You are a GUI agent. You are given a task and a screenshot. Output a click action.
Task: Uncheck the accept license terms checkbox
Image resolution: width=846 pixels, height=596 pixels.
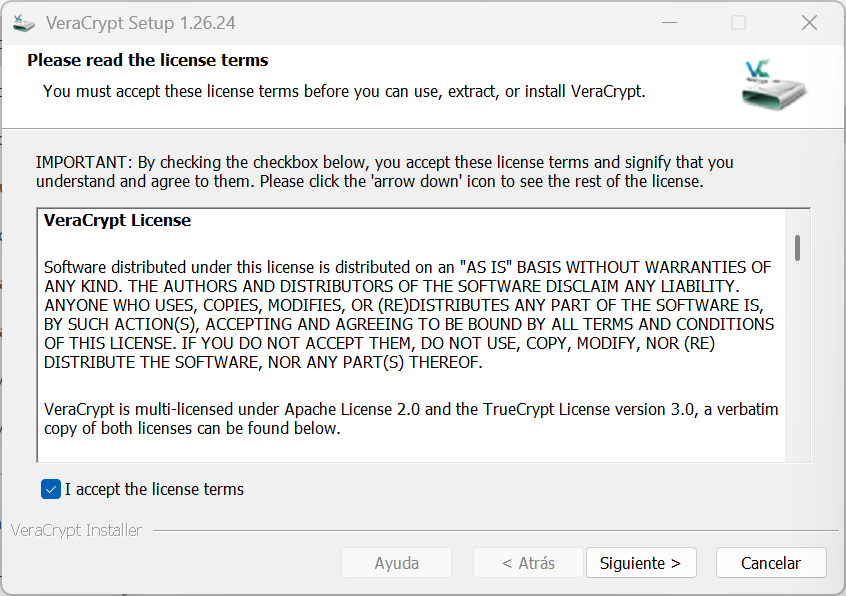click(51, 489)
